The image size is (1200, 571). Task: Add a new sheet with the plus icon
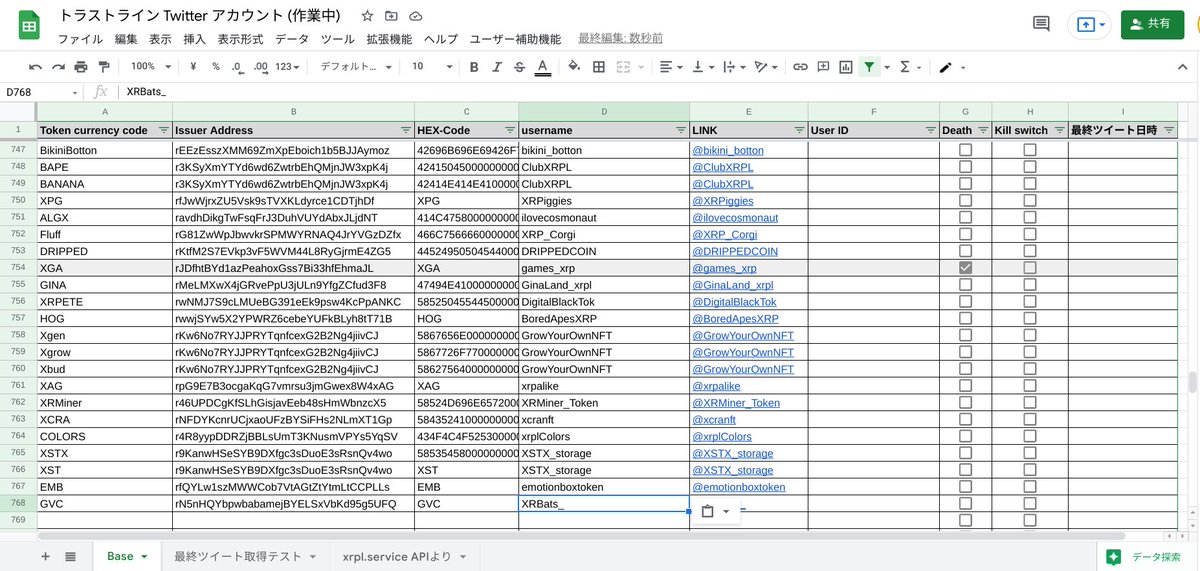point(45,556)
